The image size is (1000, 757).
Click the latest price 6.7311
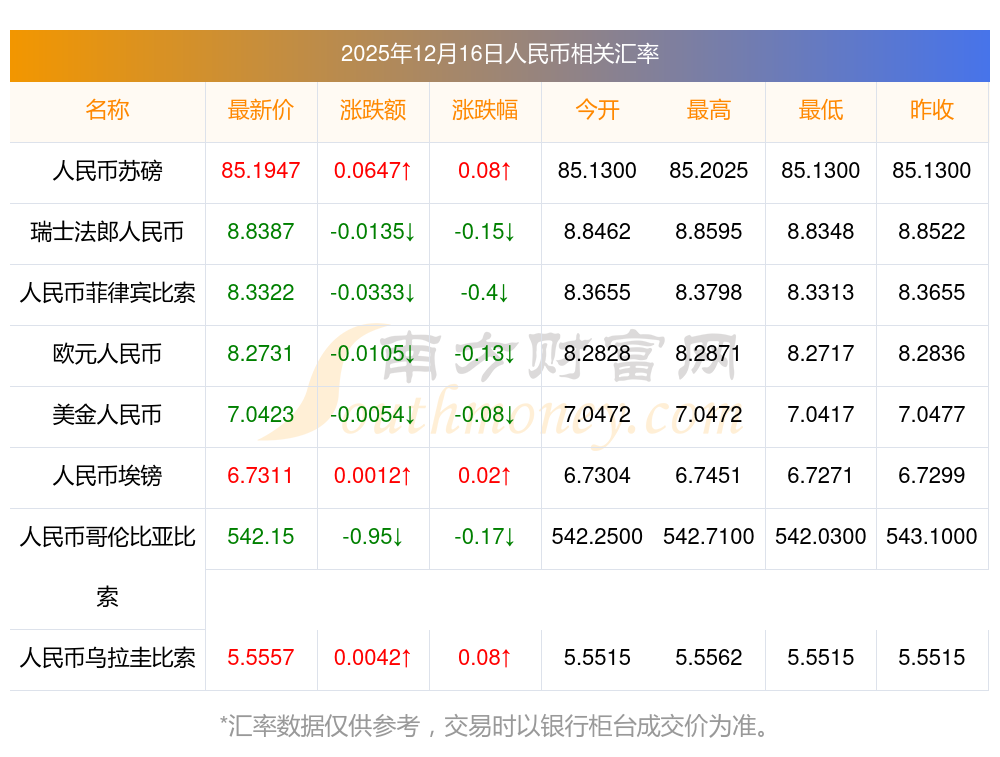point(260,475)
